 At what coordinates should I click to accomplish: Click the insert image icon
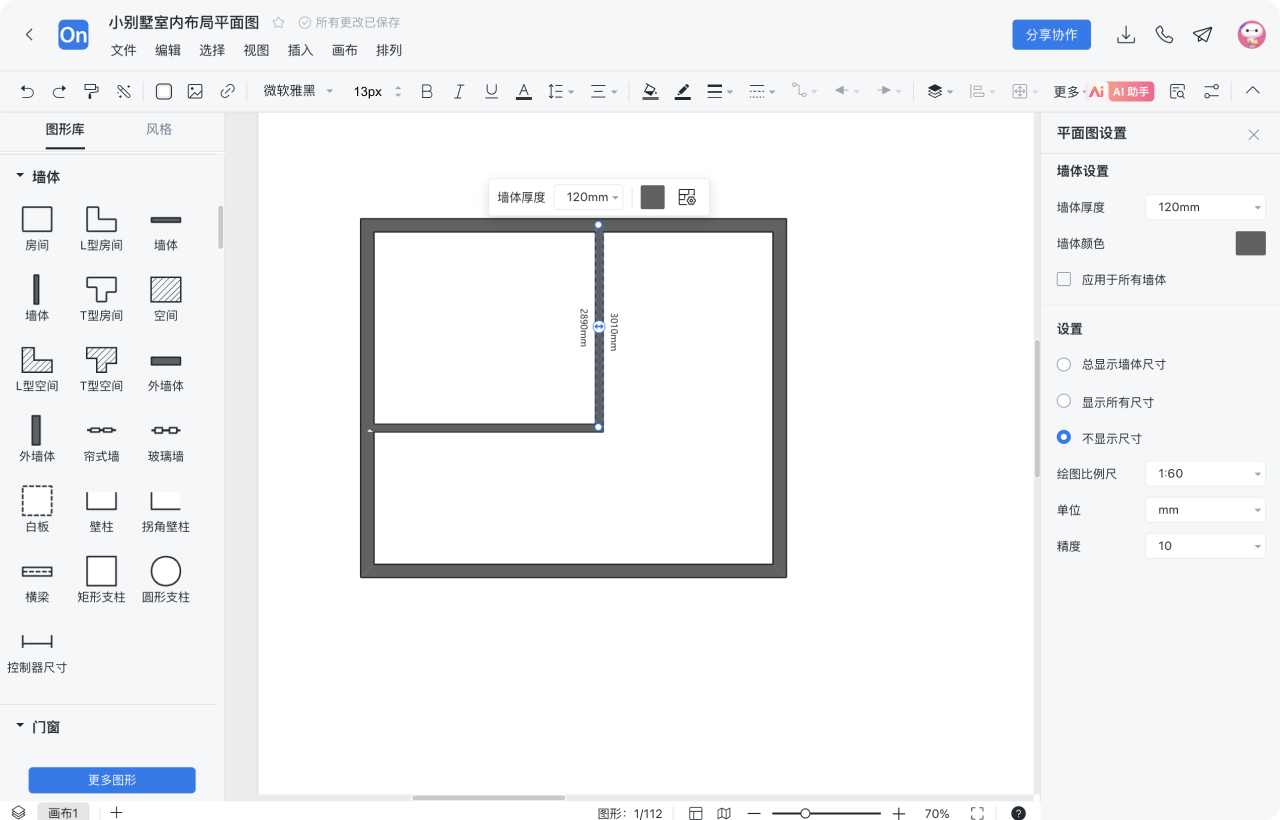pos(195,91)
